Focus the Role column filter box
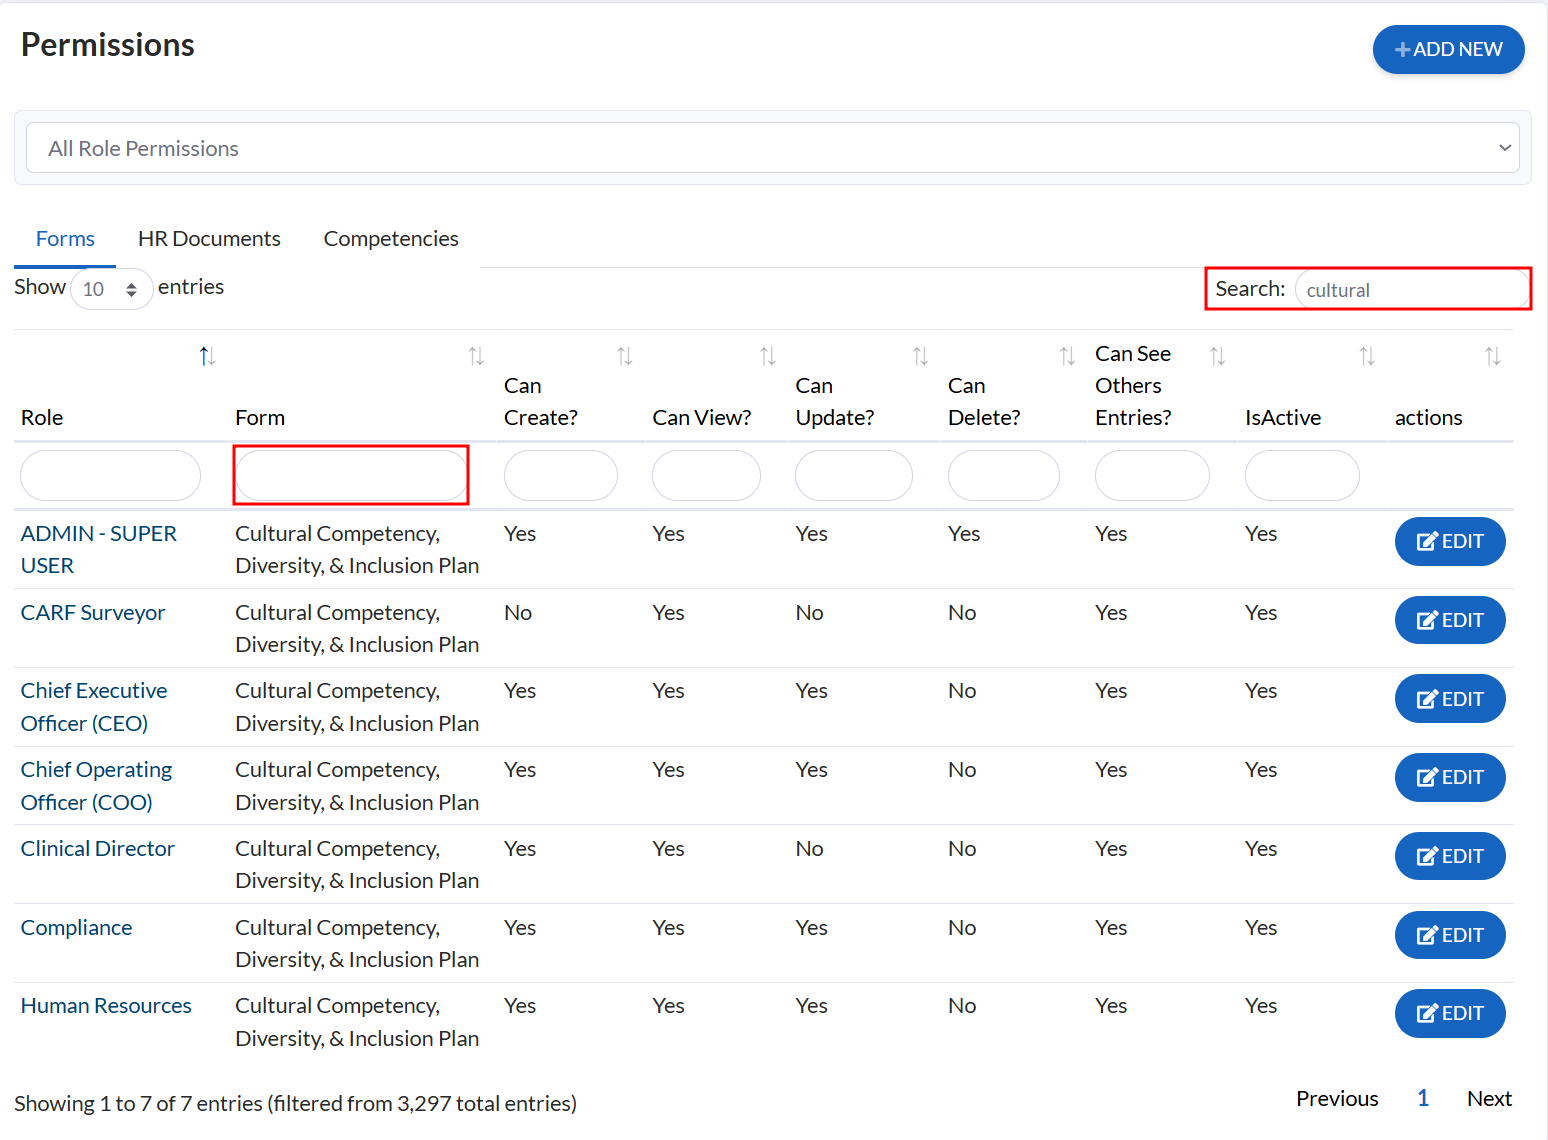1548x1140 pixels. [x=110, y=475]
